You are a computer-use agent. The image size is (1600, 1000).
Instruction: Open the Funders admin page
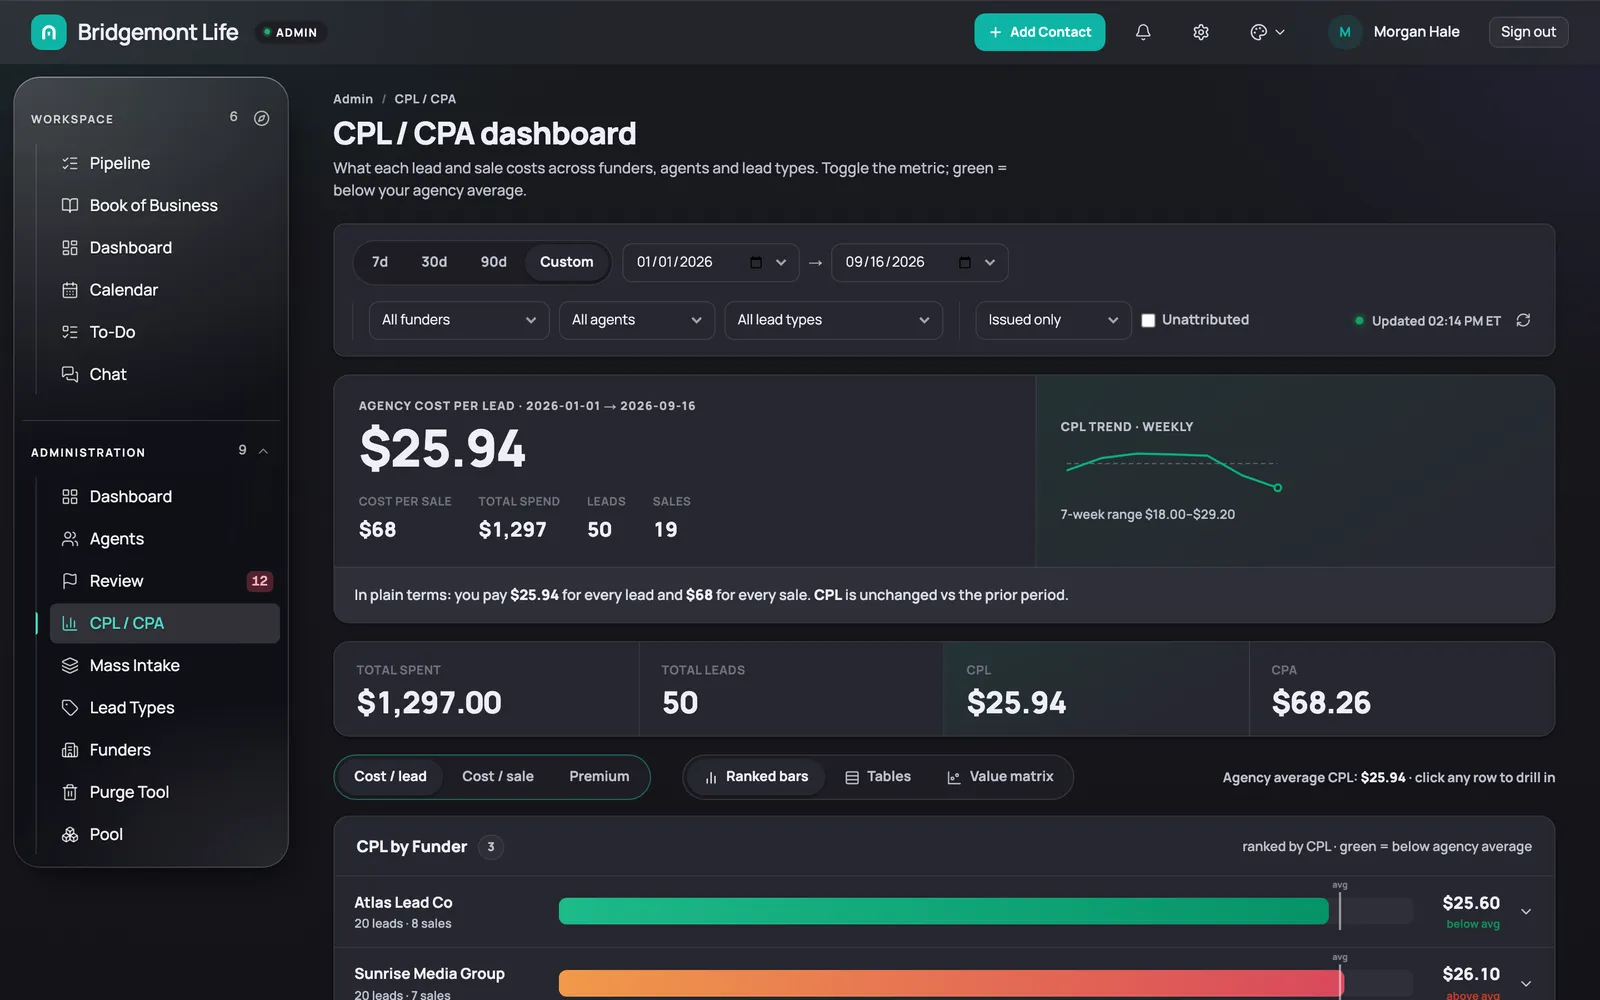pyautogui.click(x=165, y=750)
